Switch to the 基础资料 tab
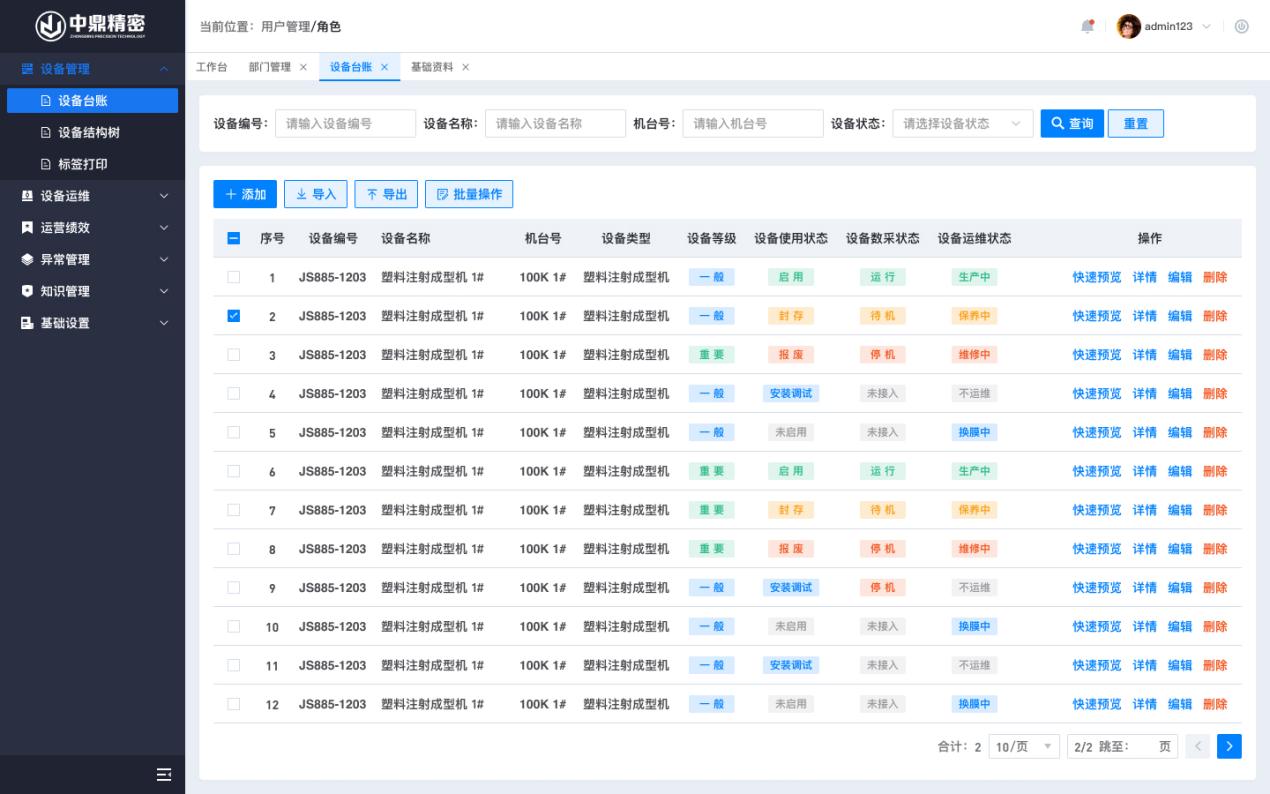The width and height of the screenshot is (1270, 794). (432, 67)
